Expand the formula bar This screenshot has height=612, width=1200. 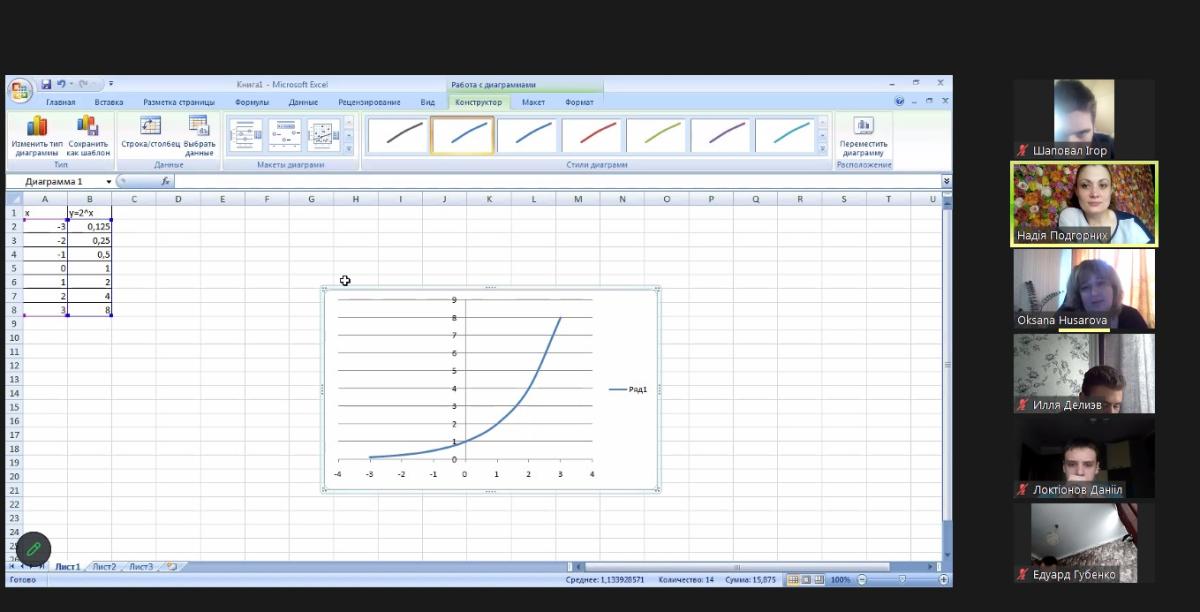pyautogui.click(x=946, y=182)
